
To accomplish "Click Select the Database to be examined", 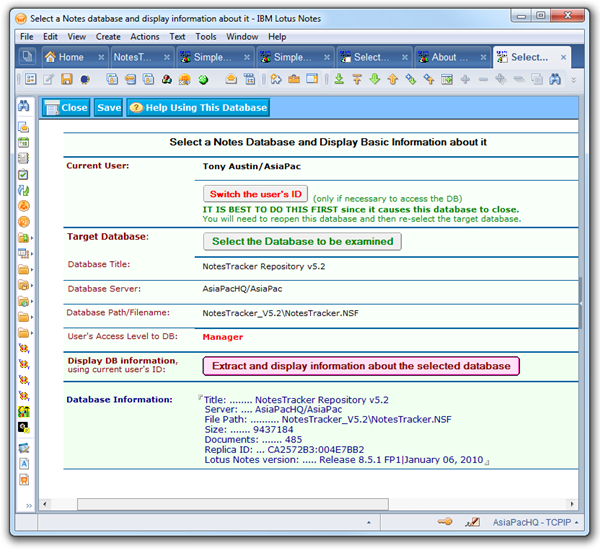I will (303, 241).
